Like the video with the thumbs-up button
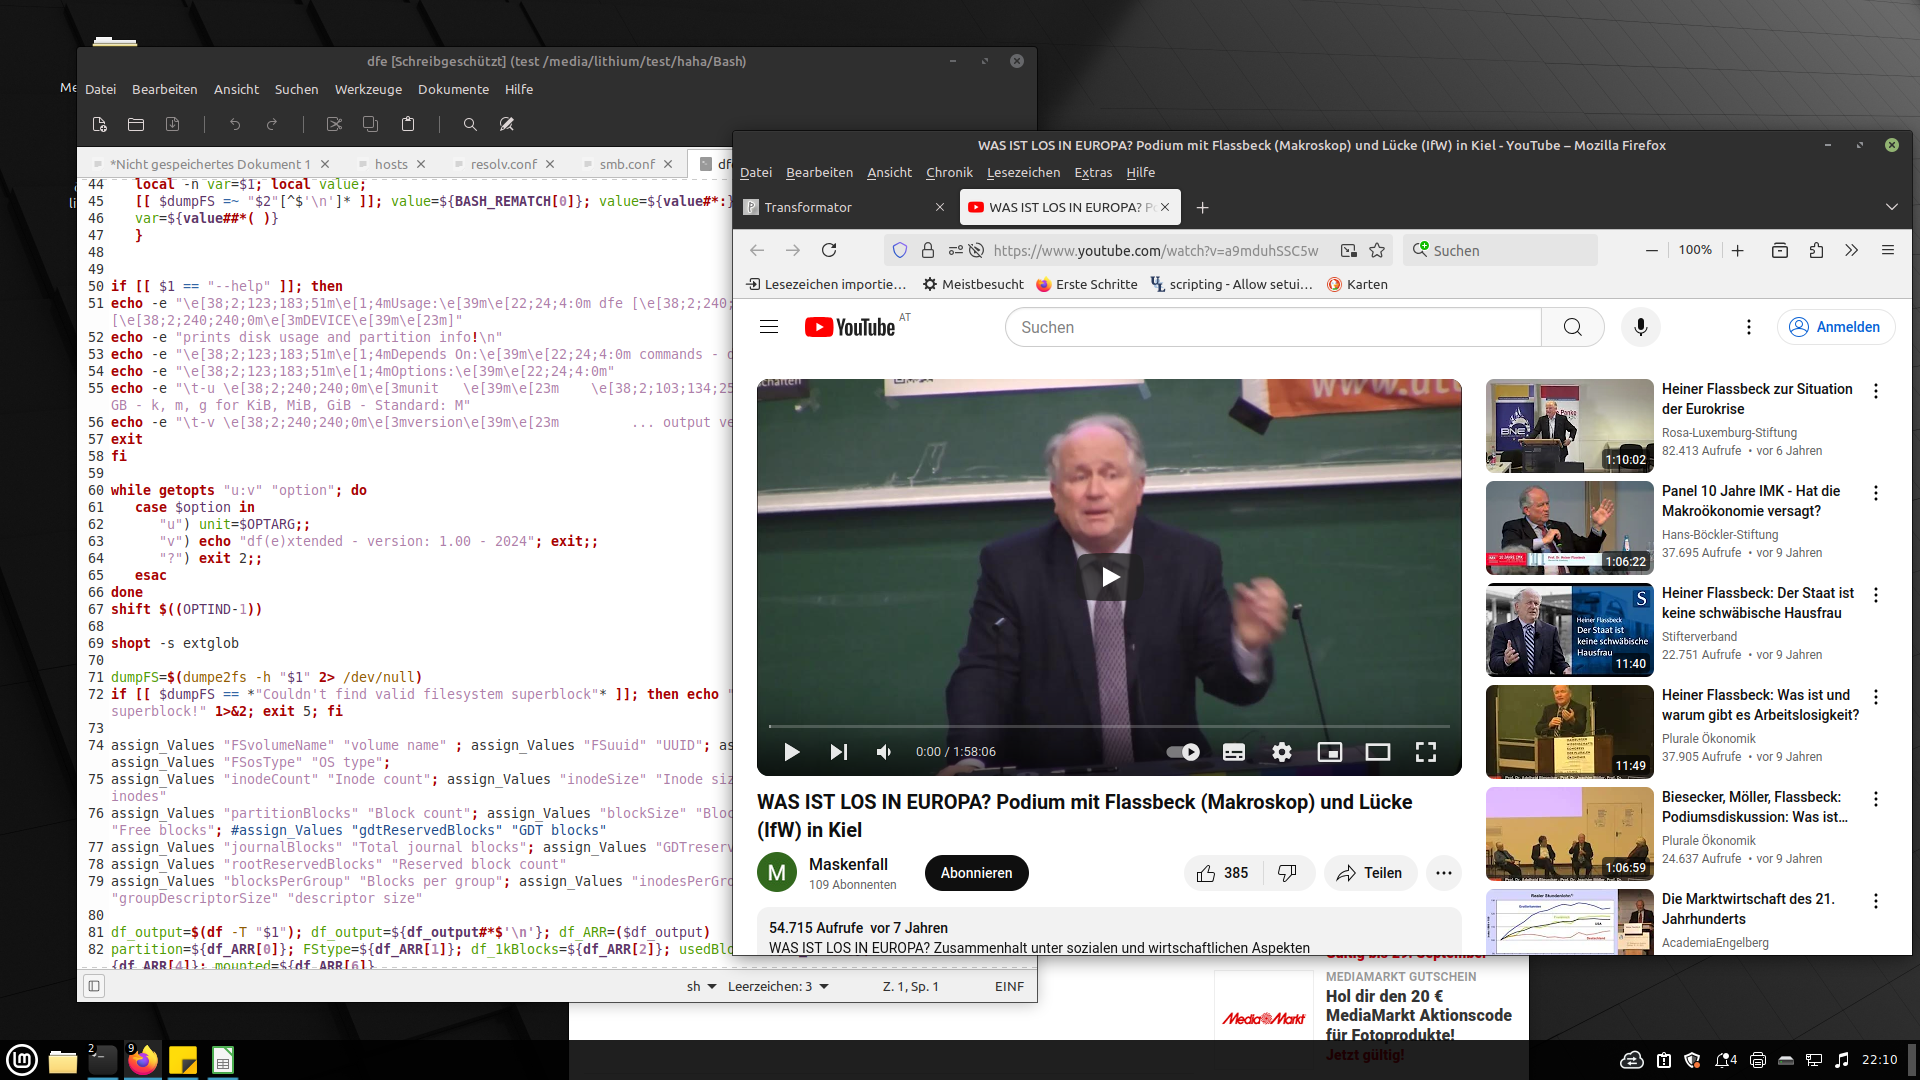The width and height of the screenshot is (1920, 1080). point(1223,873)
